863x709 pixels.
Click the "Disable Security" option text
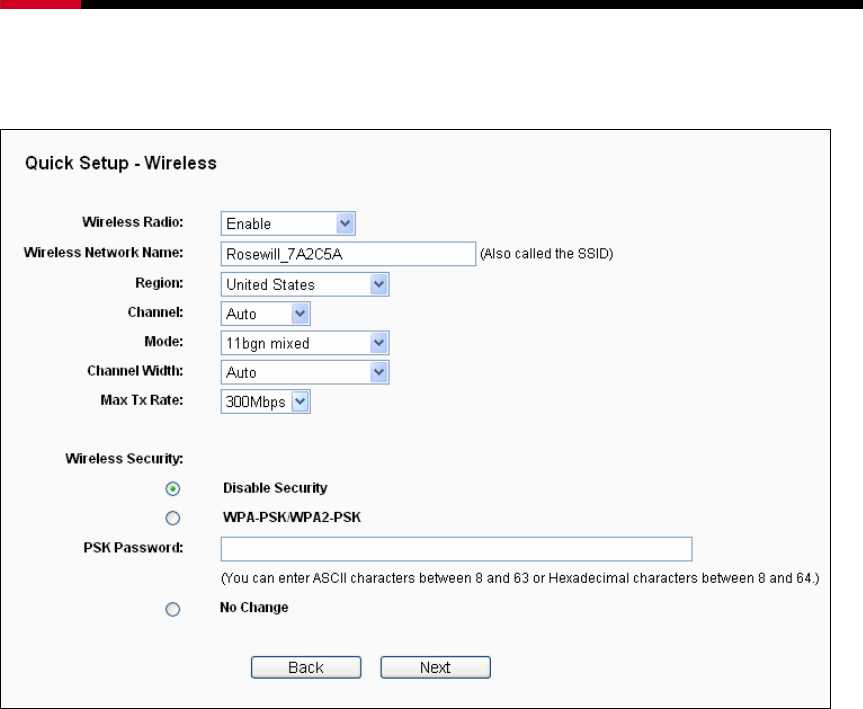275,488
